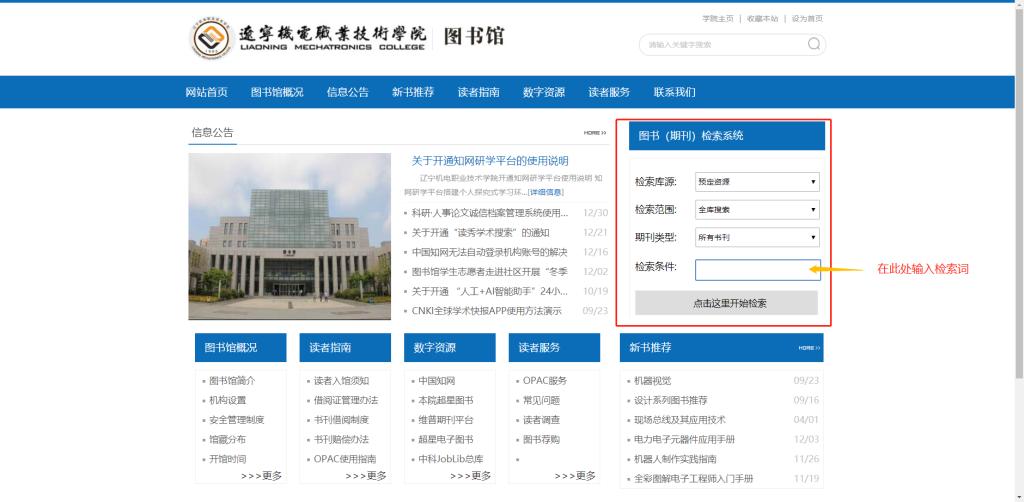
Task: Click HOME arrow beside 信息公告 heading
Action: click(x=595, y=133)
